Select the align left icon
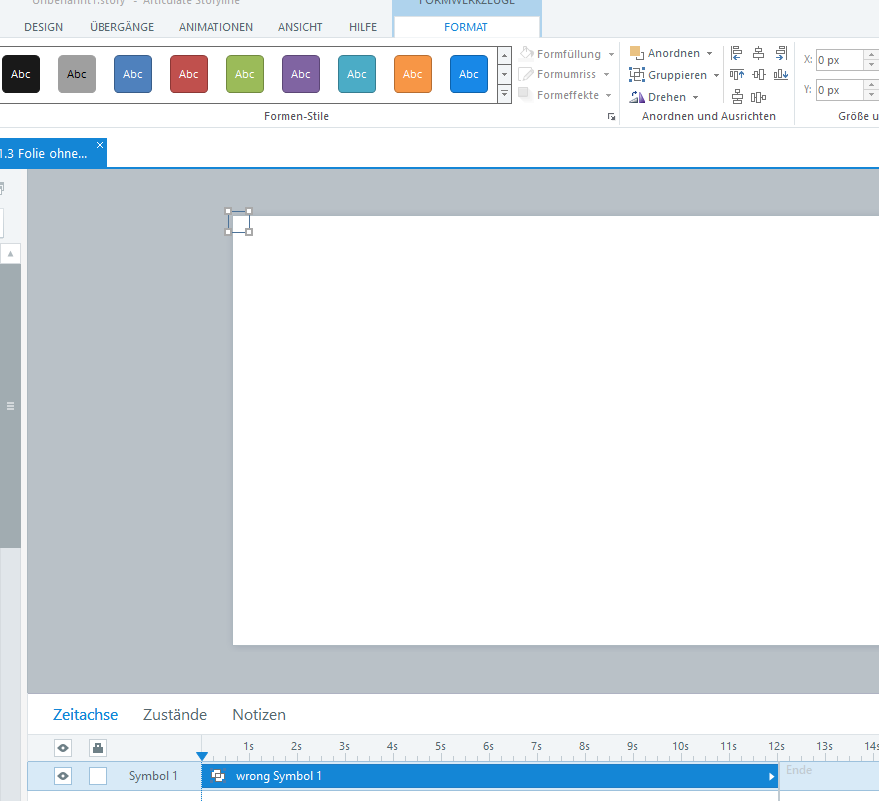Screen dimensions: 879x801 [735, 53]
